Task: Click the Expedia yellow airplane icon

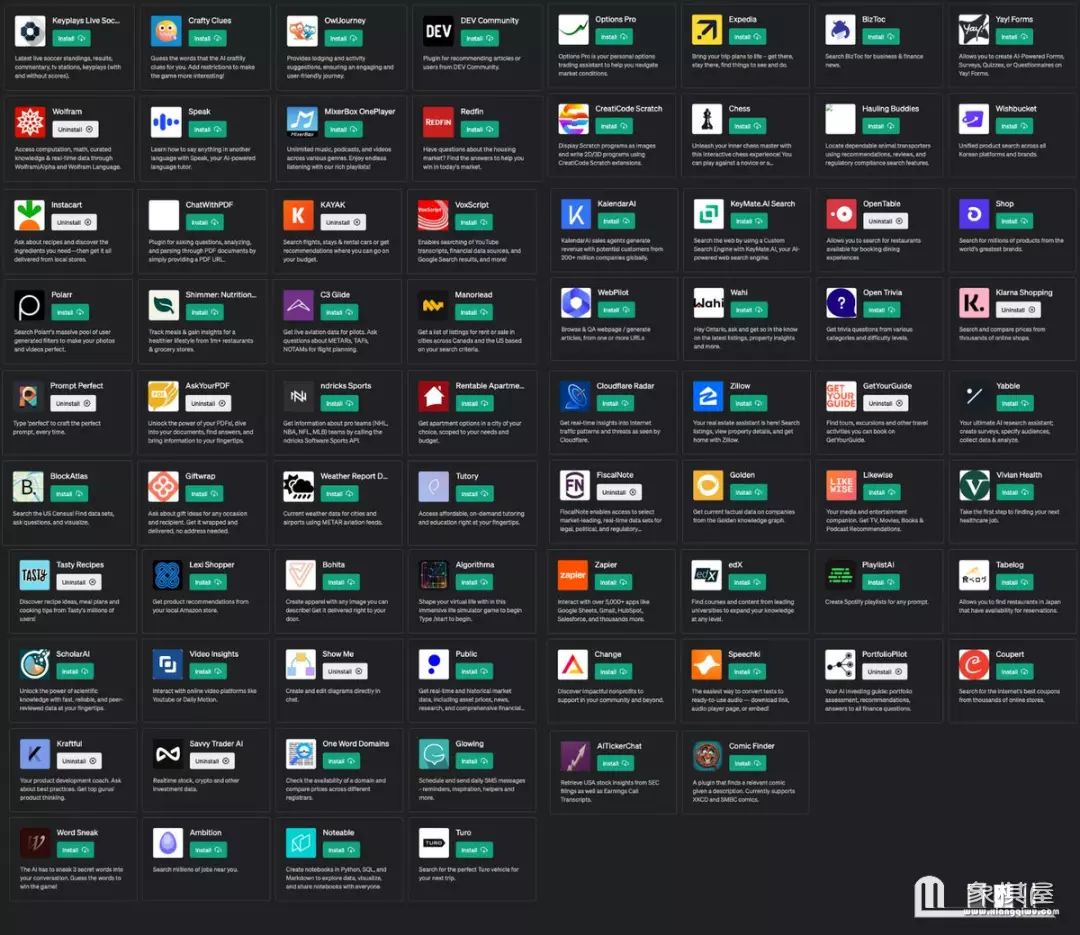Action: [707, 30]
